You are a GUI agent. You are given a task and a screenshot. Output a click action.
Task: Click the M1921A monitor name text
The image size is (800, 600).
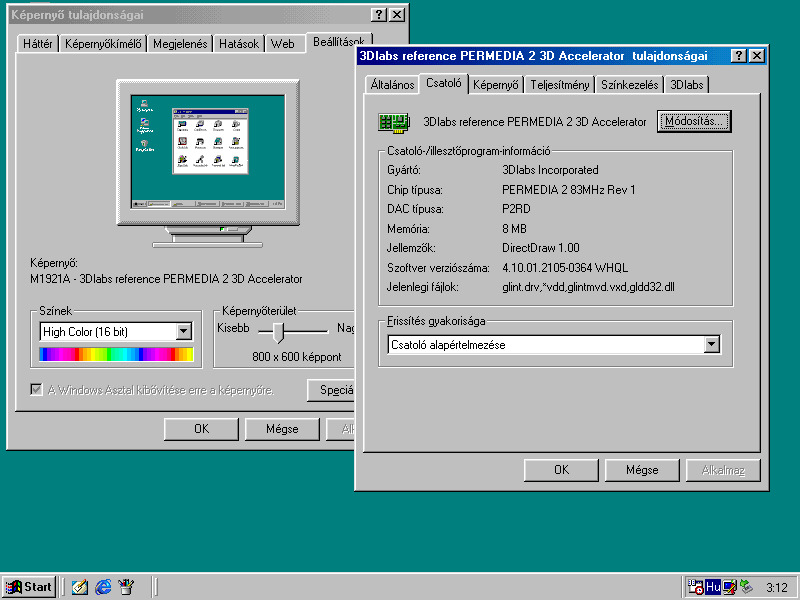pyautogui.click(x=166, y=279)
